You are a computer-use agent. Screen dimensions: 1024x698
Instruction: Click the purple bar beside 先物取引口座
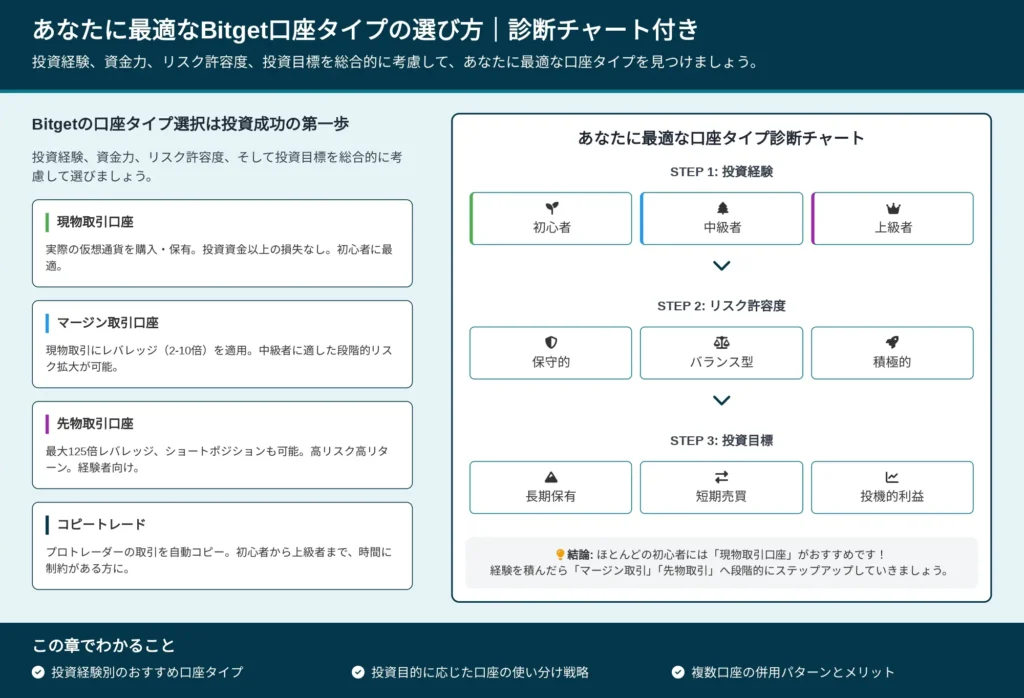47,424
